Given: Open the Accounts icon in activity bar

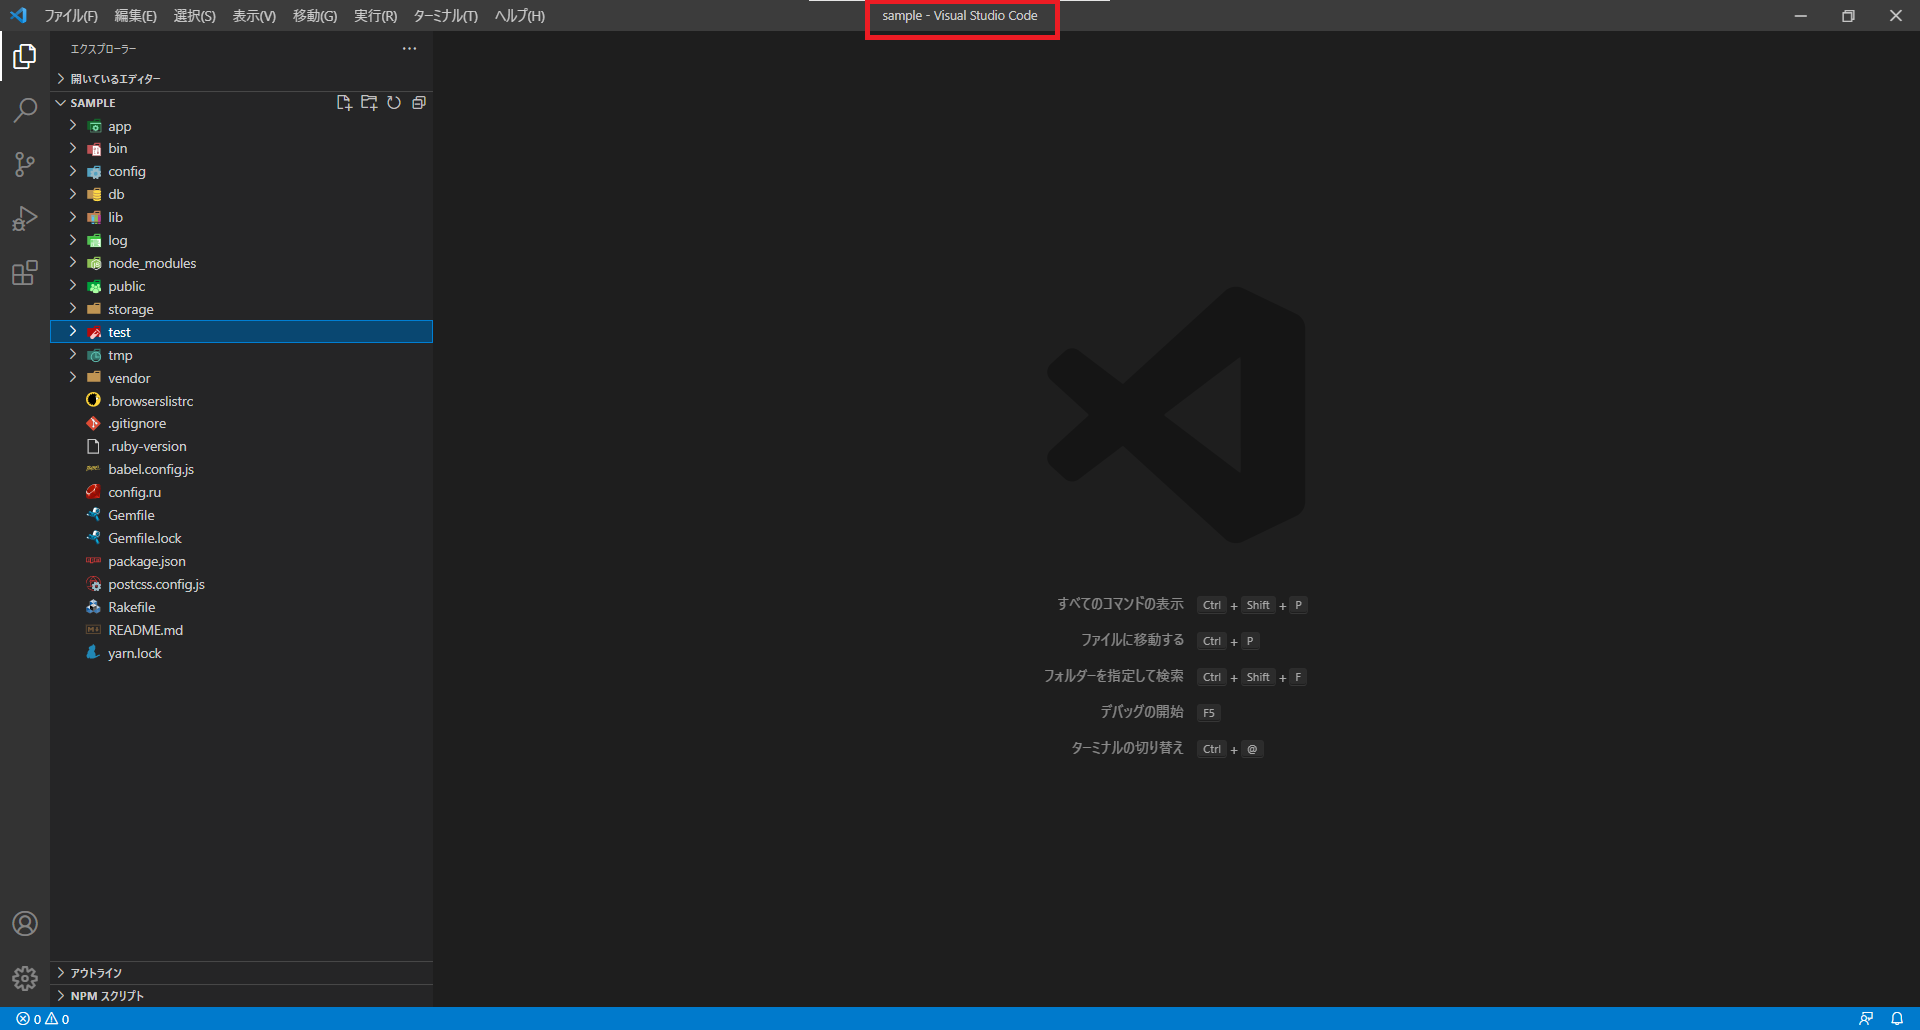Looking at the screenshot, I should [25, 924].
